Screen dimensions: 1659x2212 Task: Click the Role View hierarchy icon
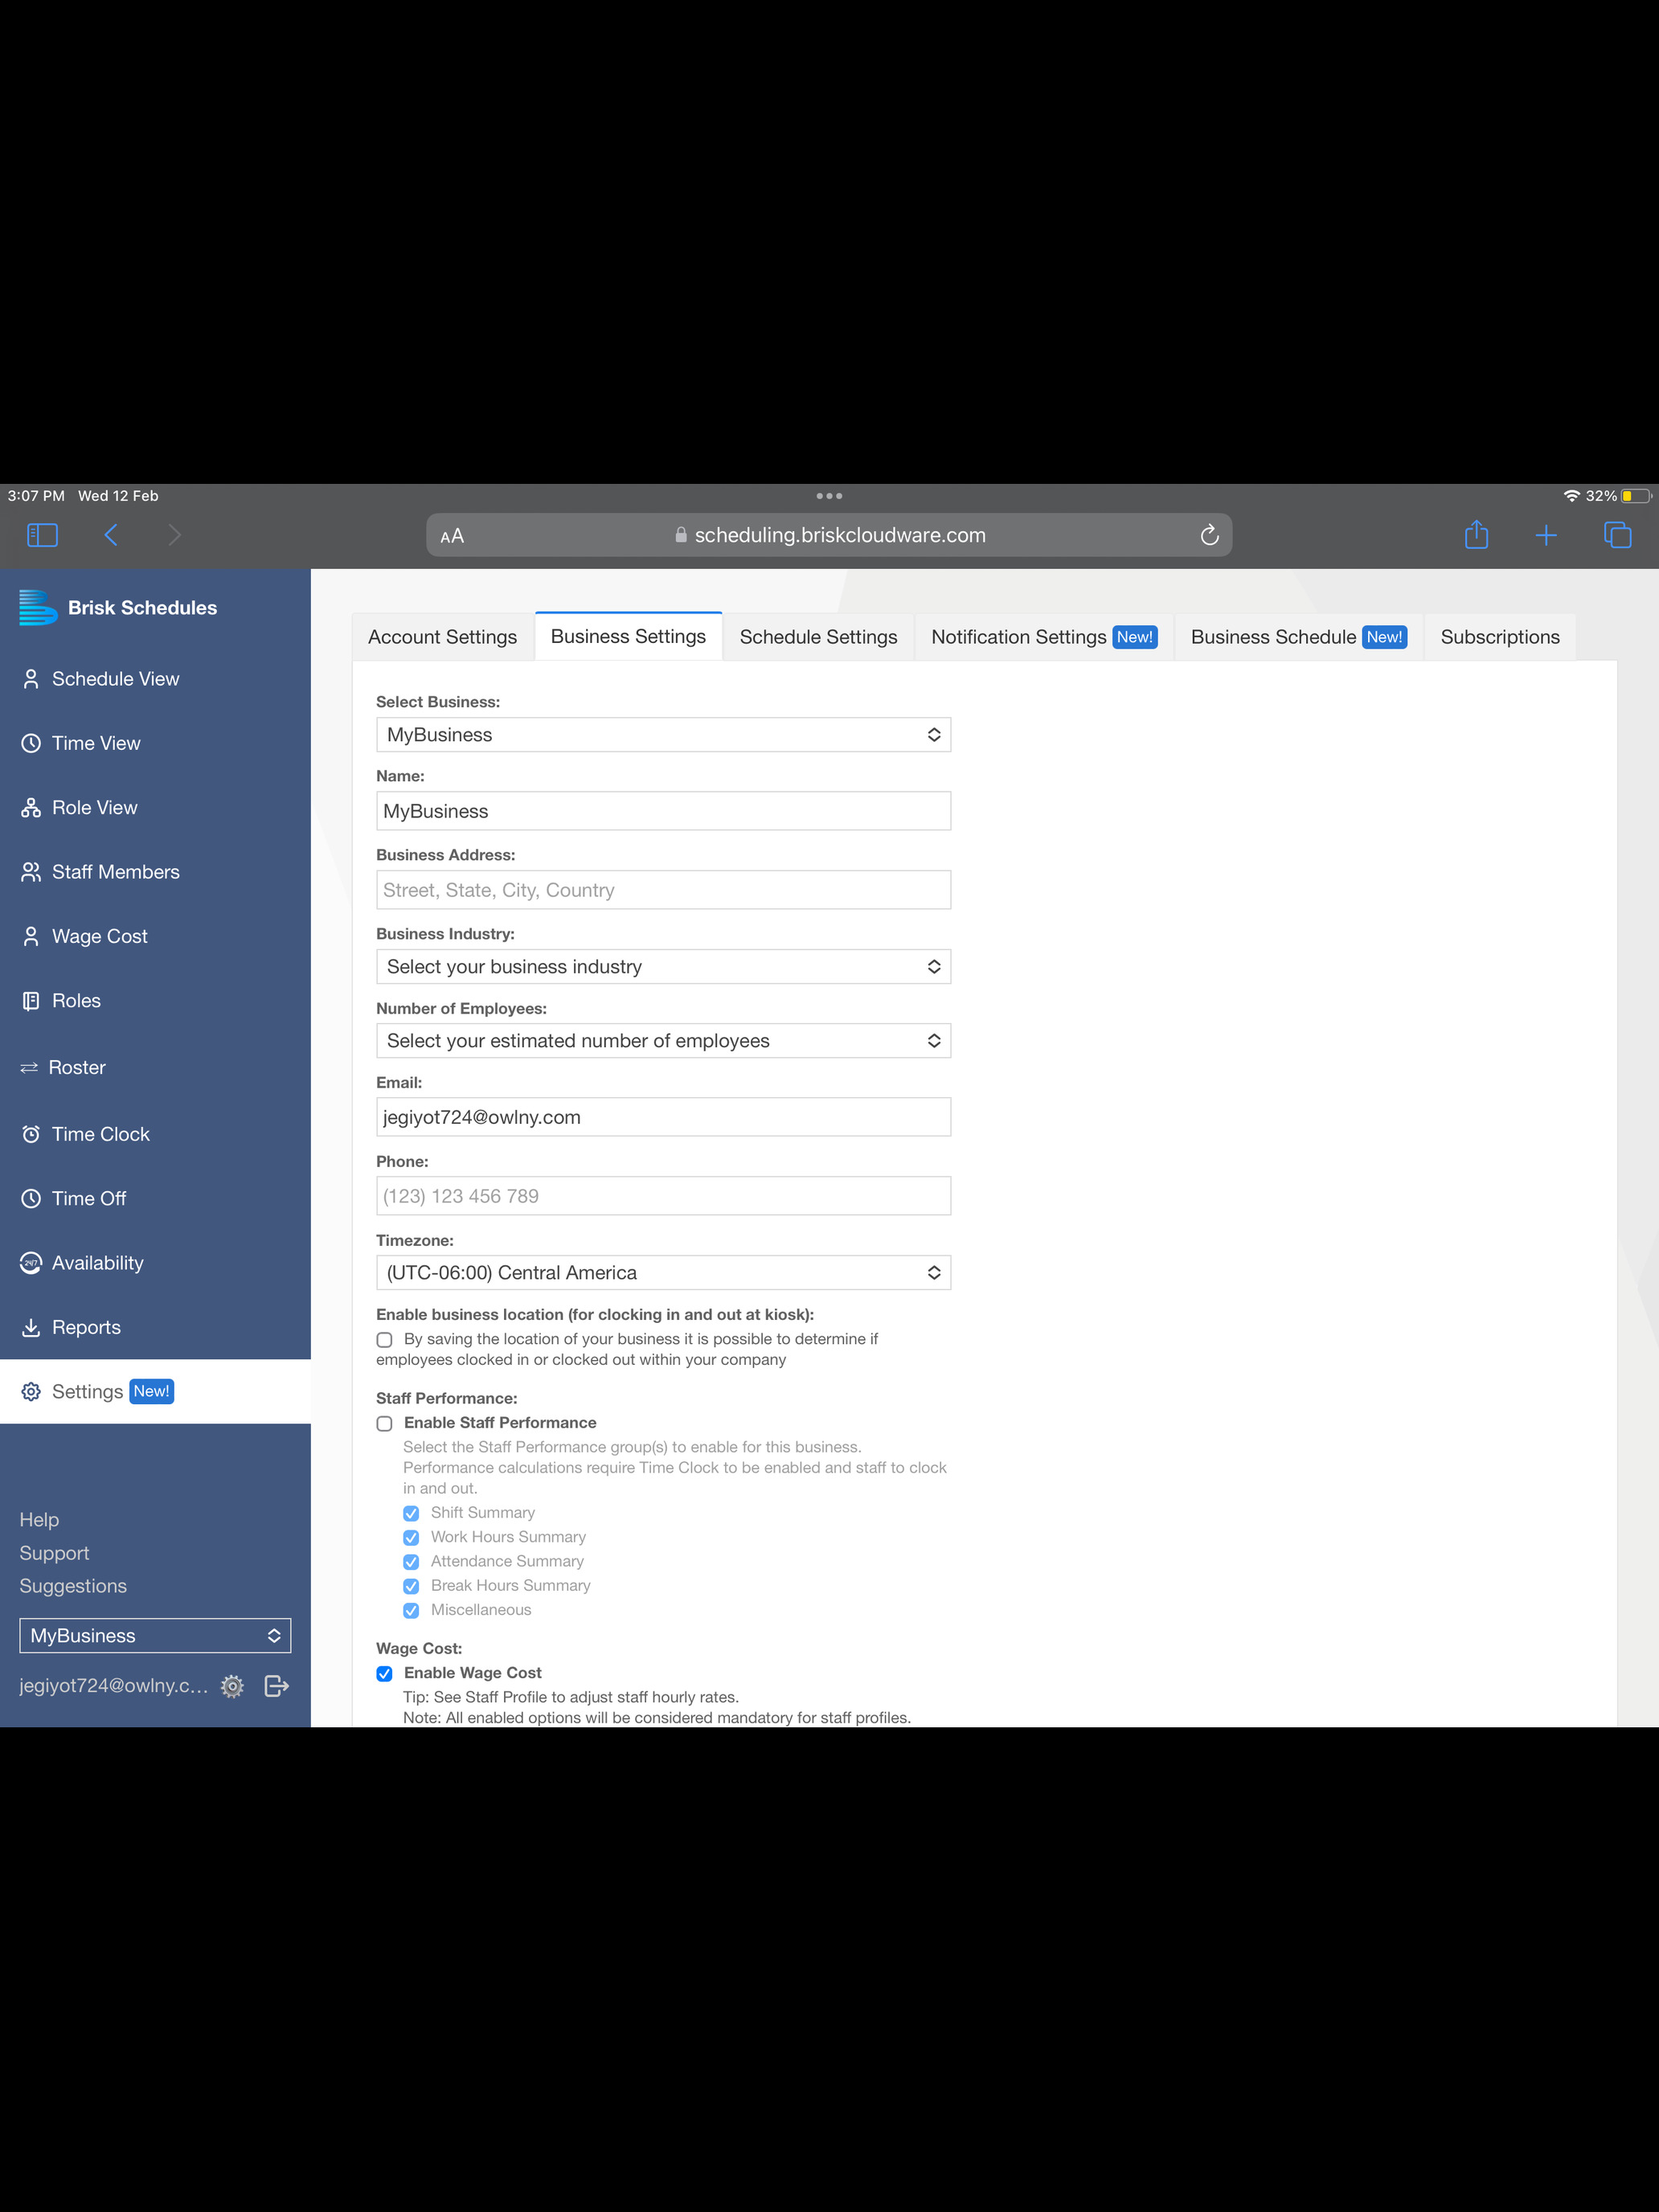tap(31, 808)
